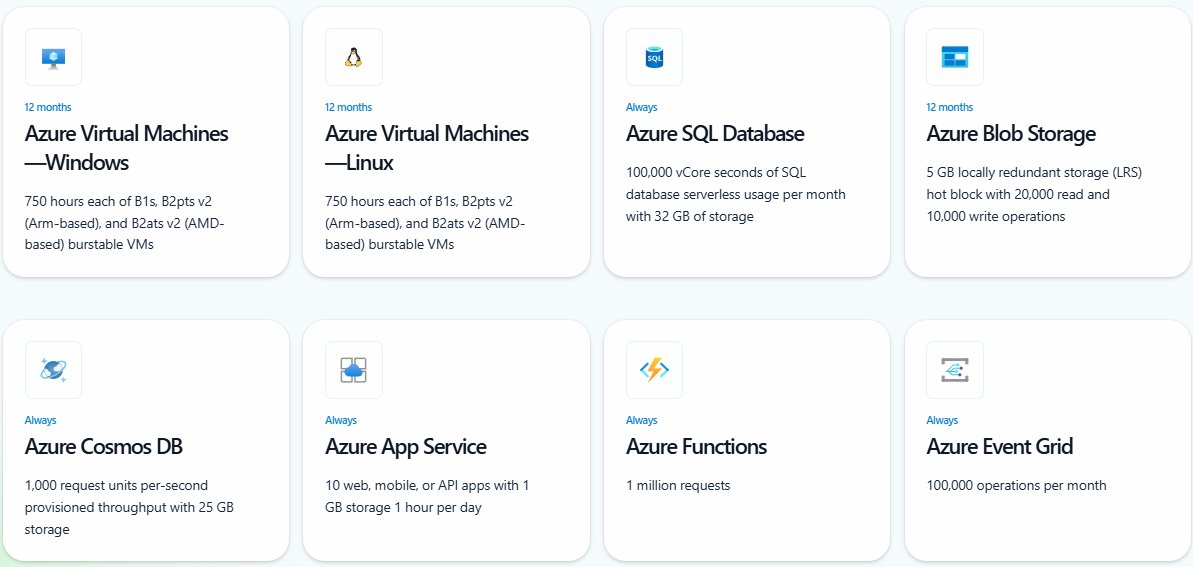
Task: Click the 10 web, mobile, or API apps description
Action: tap(427, 496)
